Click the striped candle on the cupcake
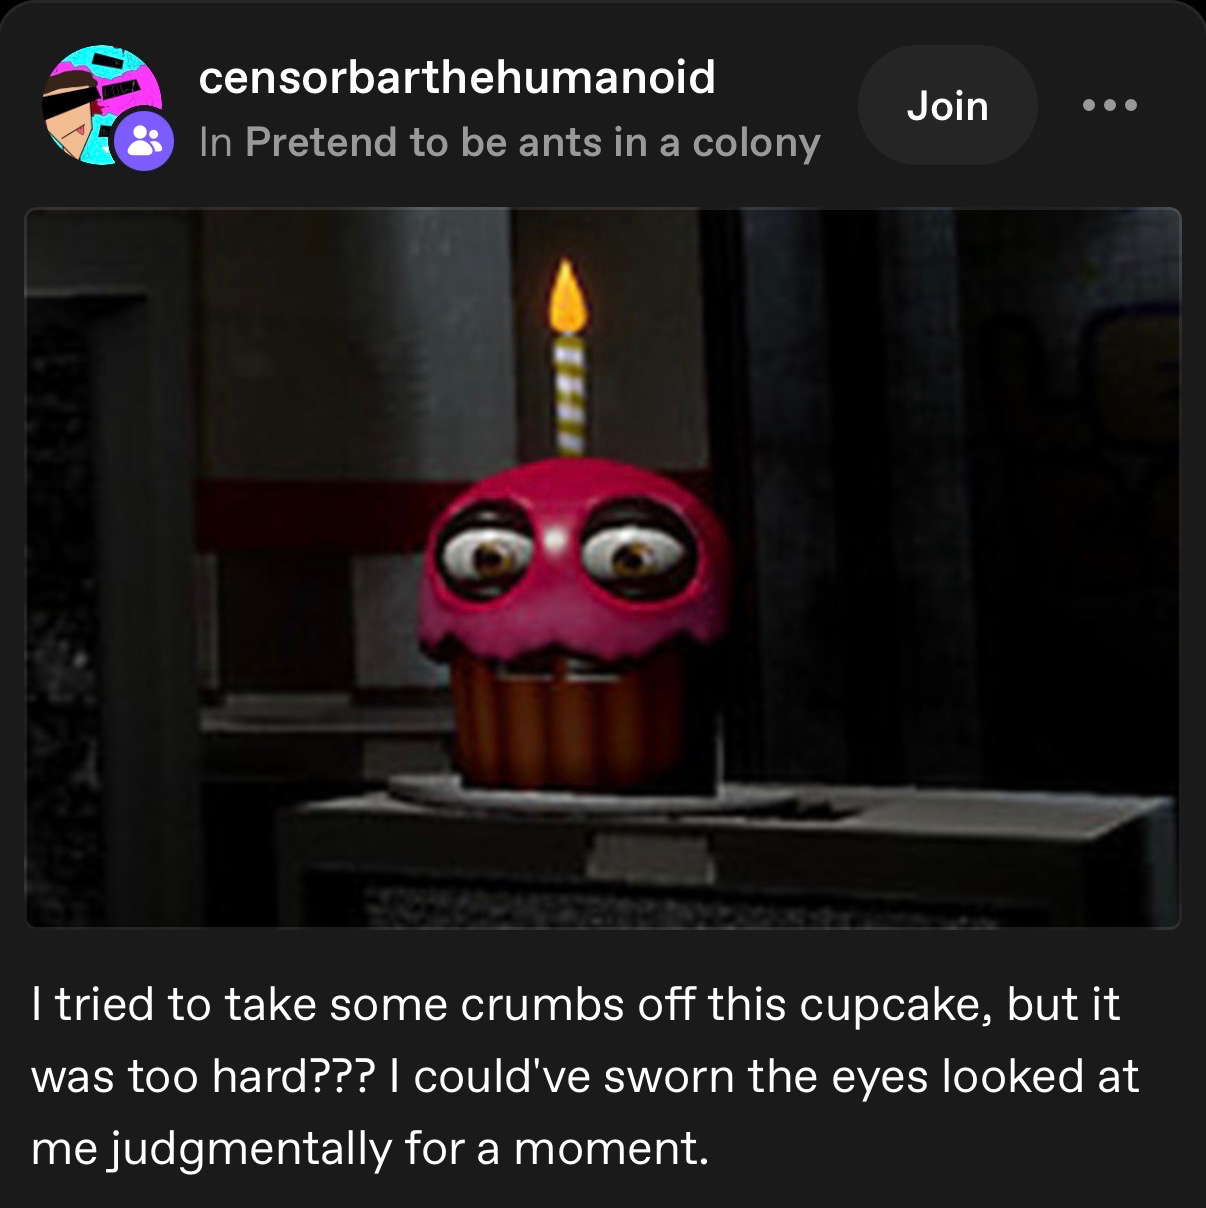The image size is (1206, 1208). pos(568,395)
